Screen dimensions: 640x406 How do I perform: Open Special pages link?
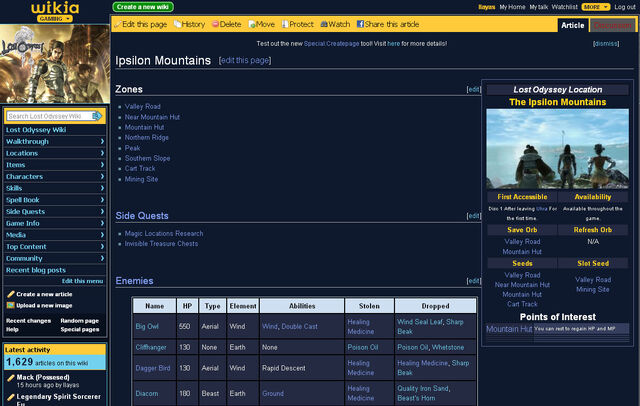coord(80,329)
